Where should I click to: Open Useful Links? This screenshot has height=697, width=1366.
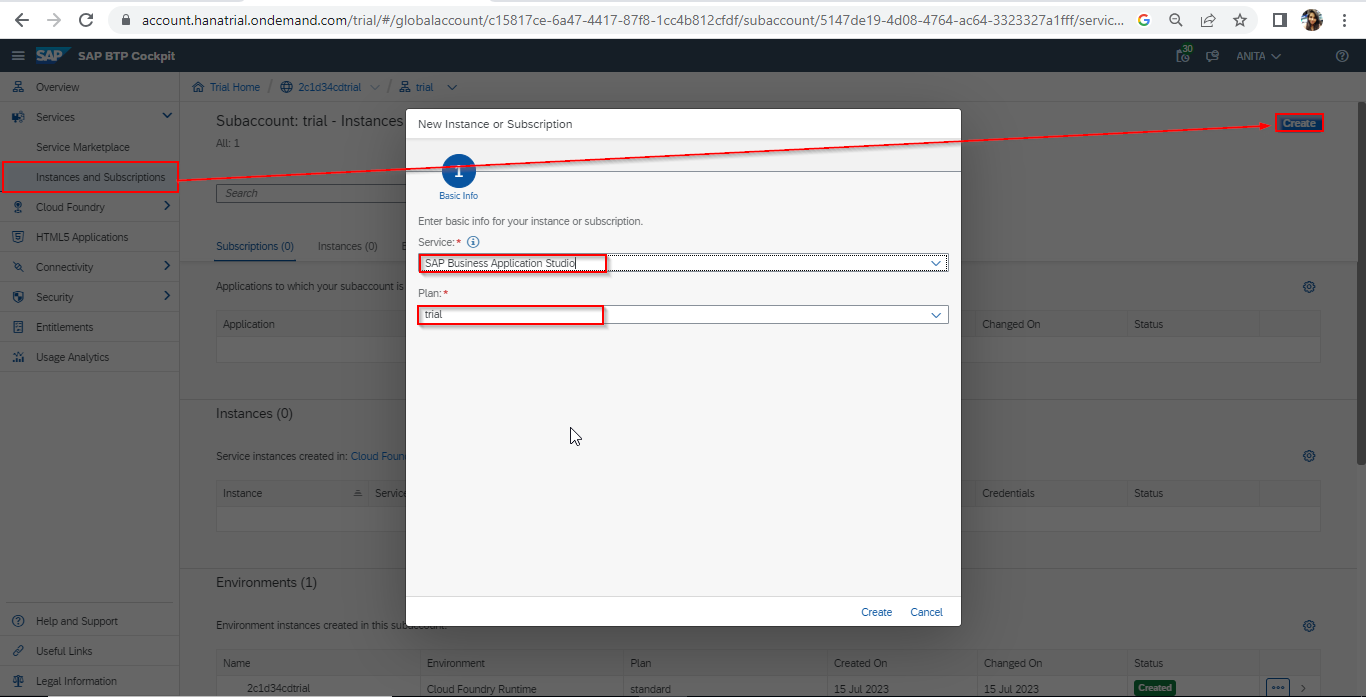[64, 651]
